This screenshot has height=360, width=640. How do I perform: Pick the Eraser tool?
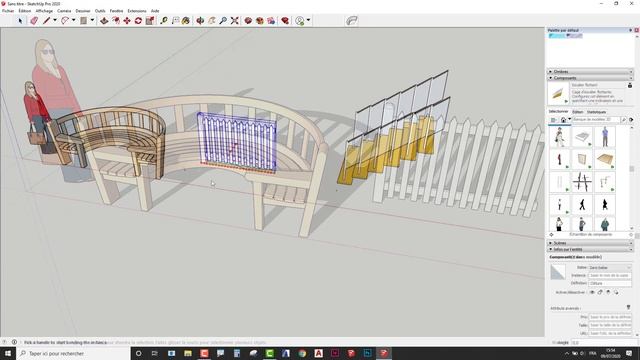coord(34,21)
